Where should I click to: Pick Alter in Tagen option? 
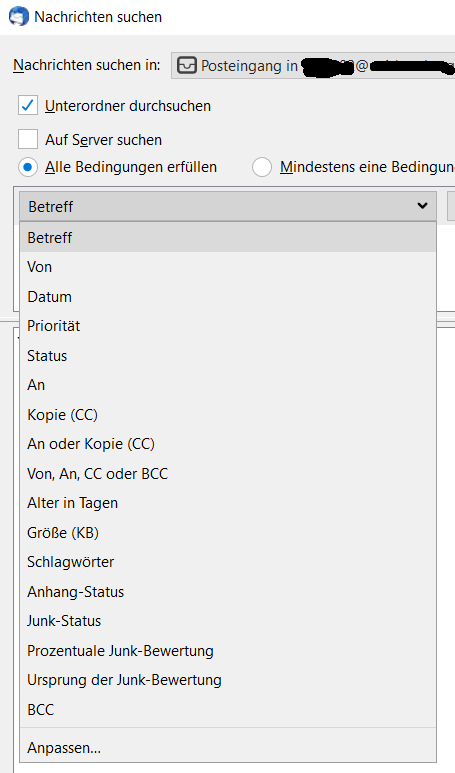point(228,503)
